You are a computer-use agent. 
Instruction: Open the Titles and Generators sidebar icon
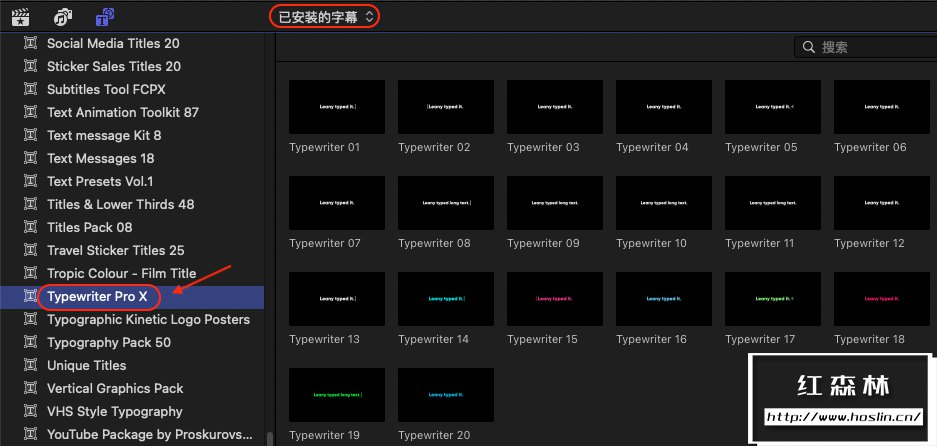(x=105, y=17)
